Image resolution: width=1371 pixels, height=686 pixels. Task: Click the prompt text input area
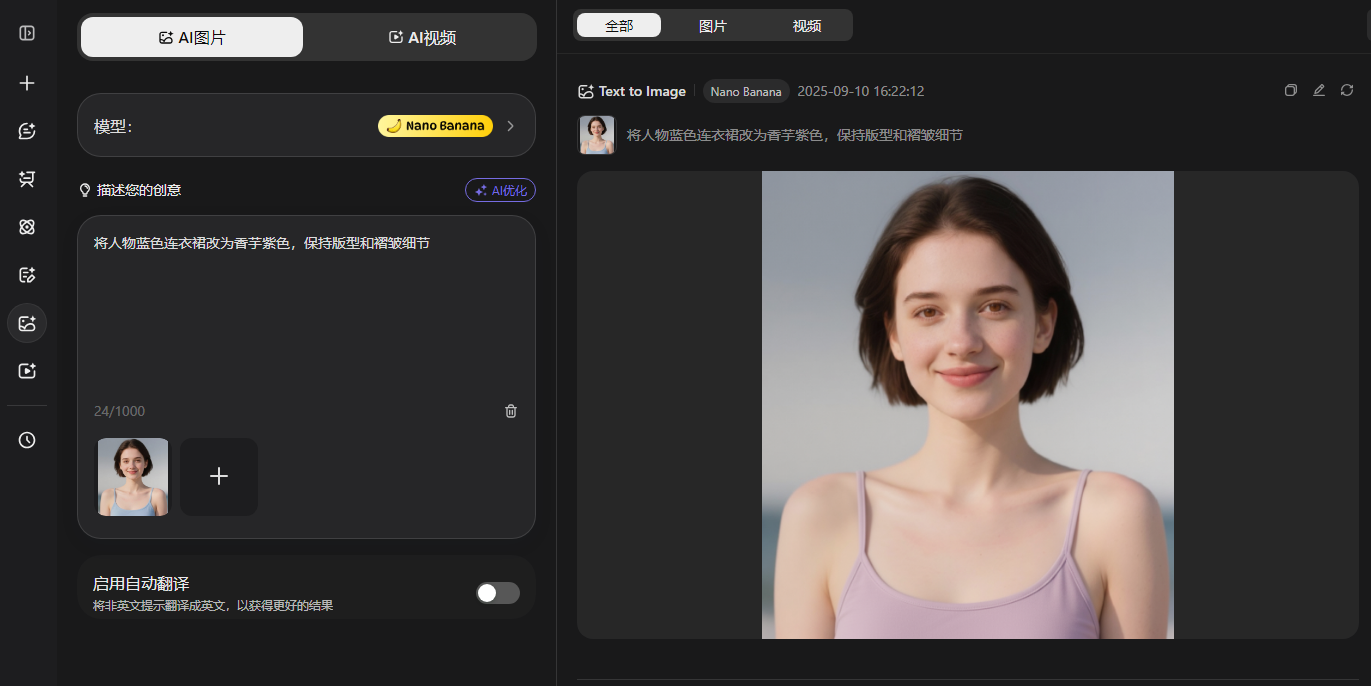306,315
